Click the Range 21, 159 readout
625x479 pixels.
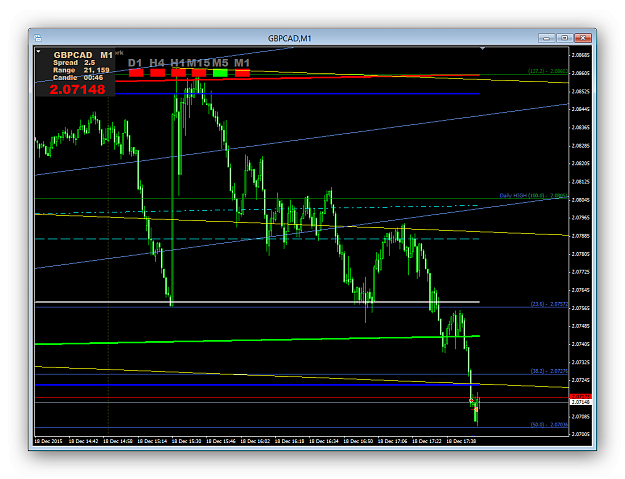(x=81, y=70)
